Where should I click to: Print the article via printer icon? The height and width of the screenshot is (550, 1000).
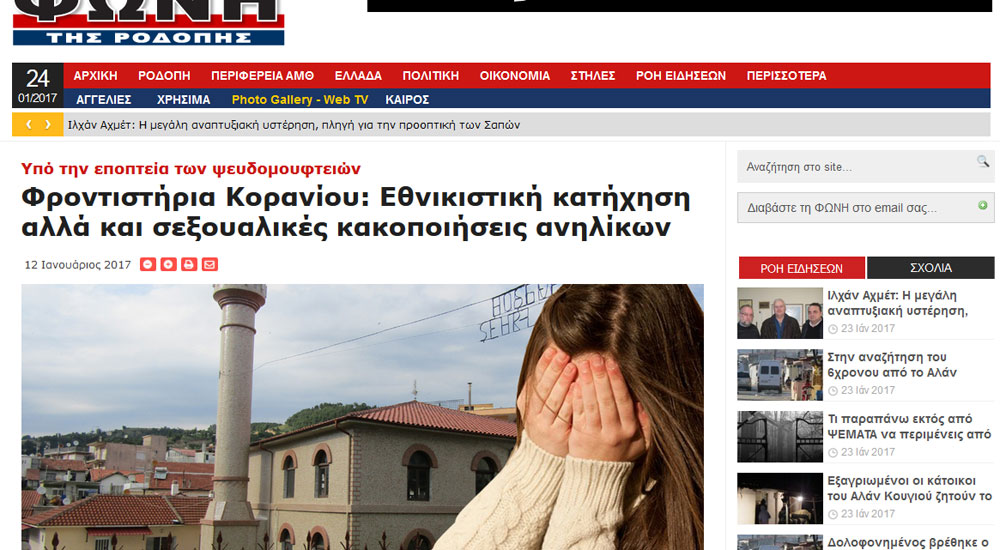[189, 264]
